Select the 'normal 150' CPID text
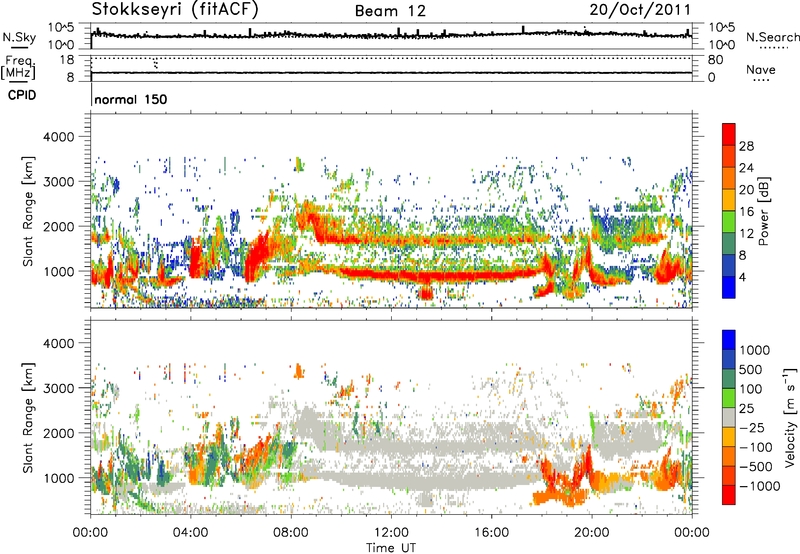The width and height of the screenshot is (800, 554). click(131, 99)
